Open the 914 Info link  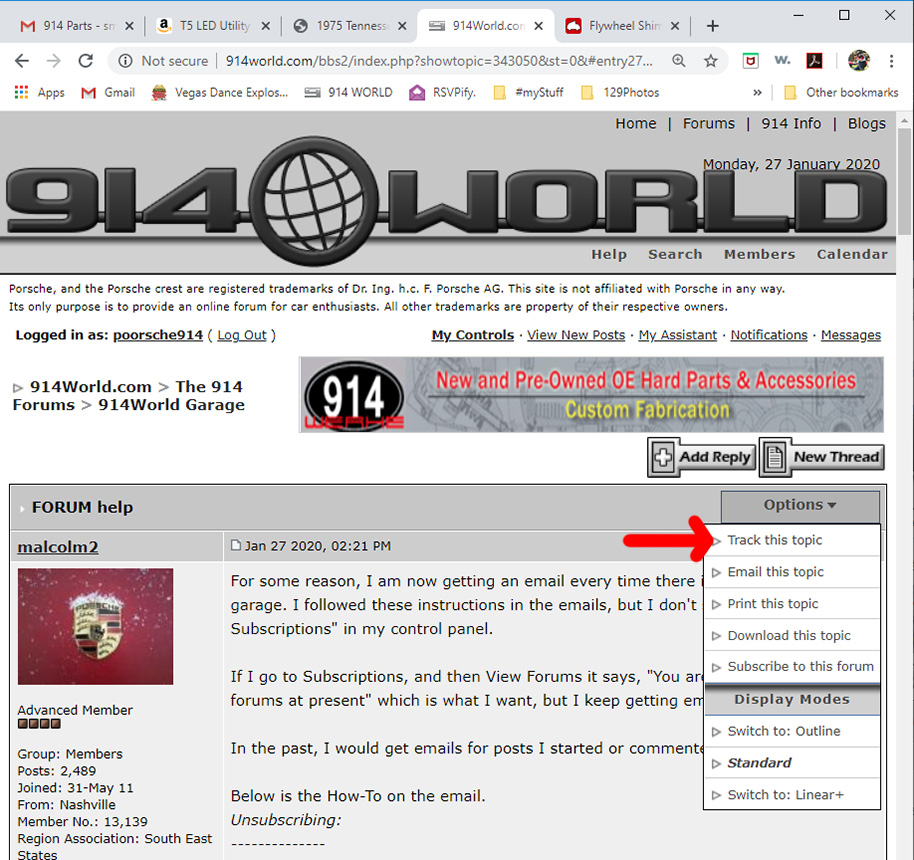coord(791,124)
